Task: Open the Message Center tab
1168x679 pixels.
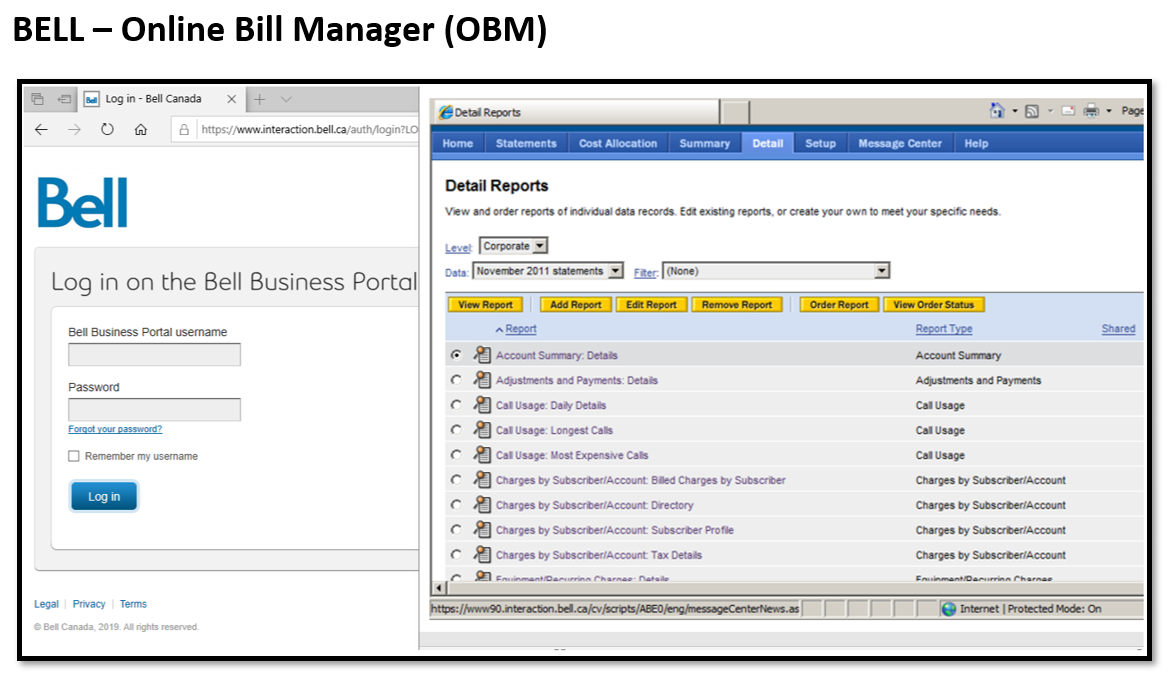Action: pyautogui.click(x=899, y=144)
